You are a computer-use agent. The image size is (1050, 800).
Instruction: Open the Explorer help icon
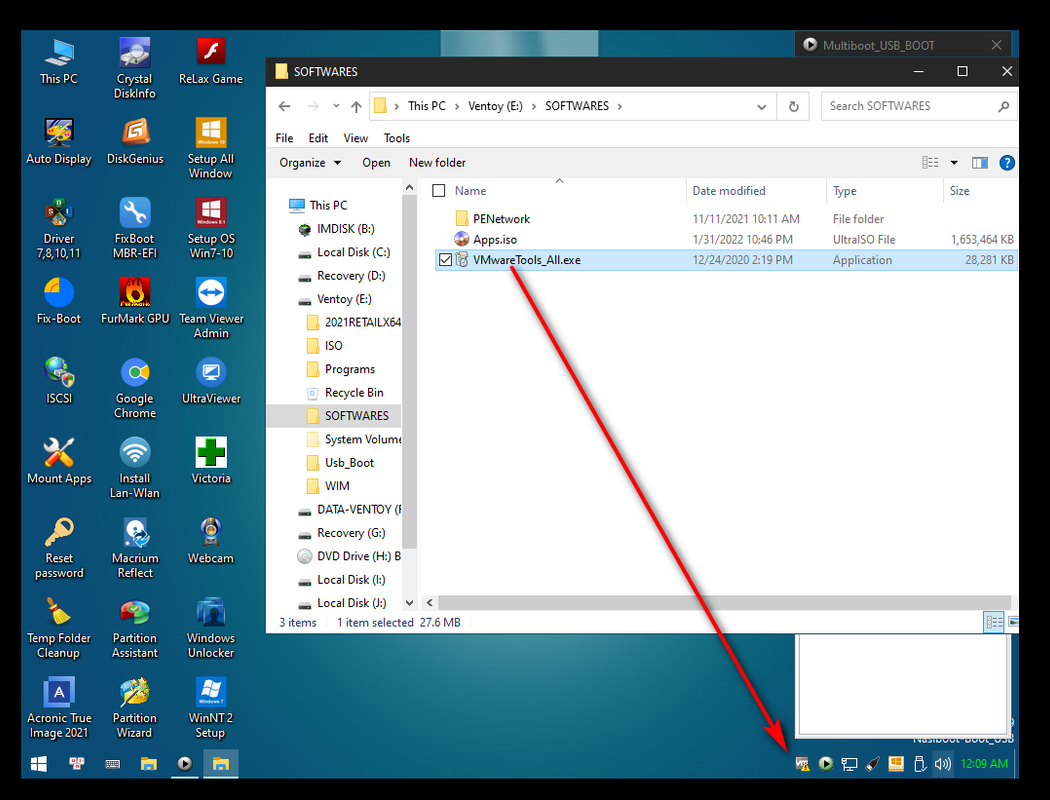1006,163
